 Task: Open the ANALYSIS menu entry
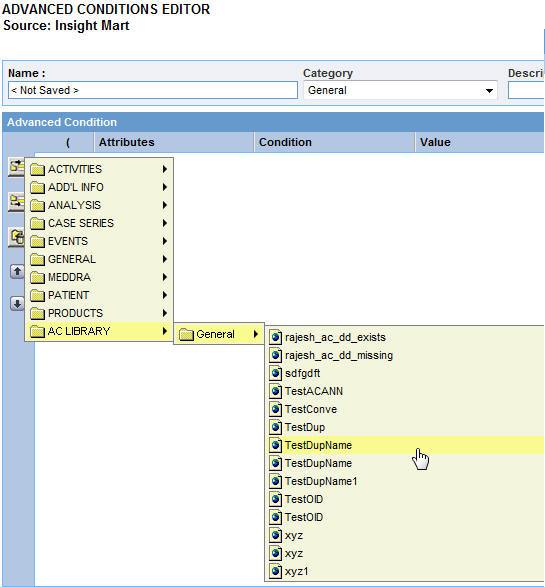click(99, 205)
